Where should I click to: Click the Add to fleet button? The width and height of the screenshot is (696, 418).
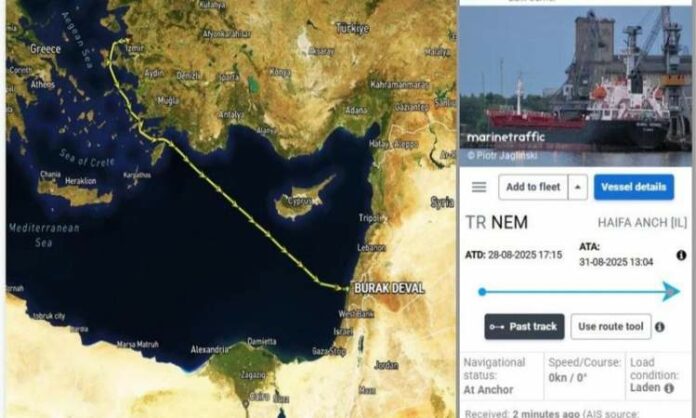tap(533, 187)
